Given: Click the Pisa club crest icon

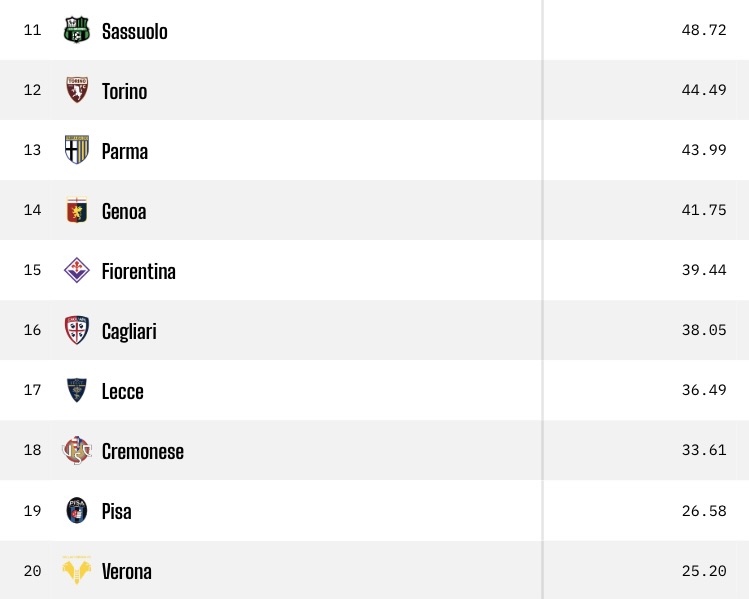Looking at the screenshot, I should tap(77, 511).
